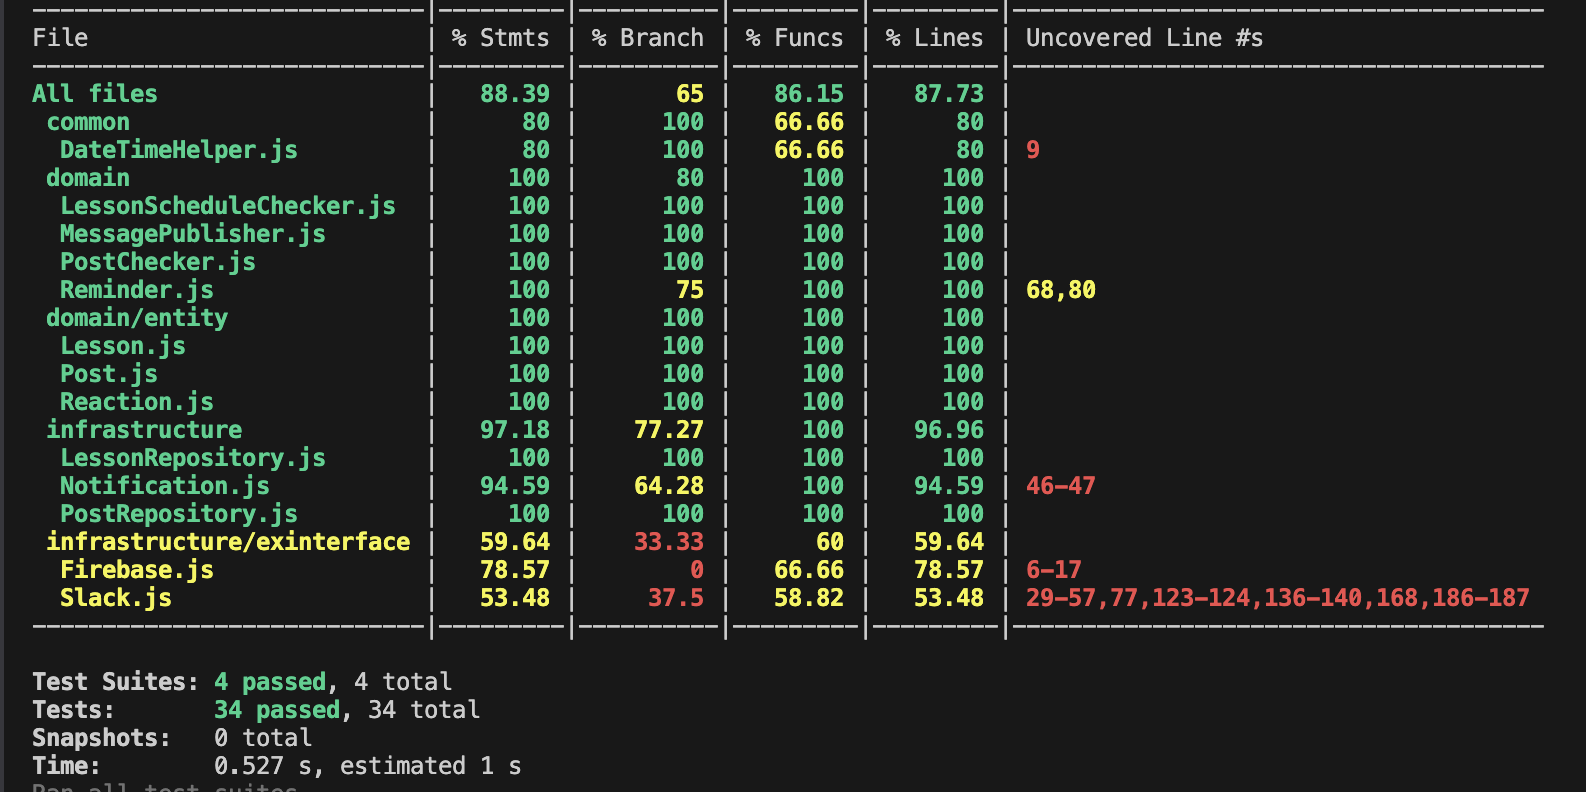Select infrastructure/exinterface folder row
Screen dimensions: 1586x792
pyautogui.click(x=228, y=542)
